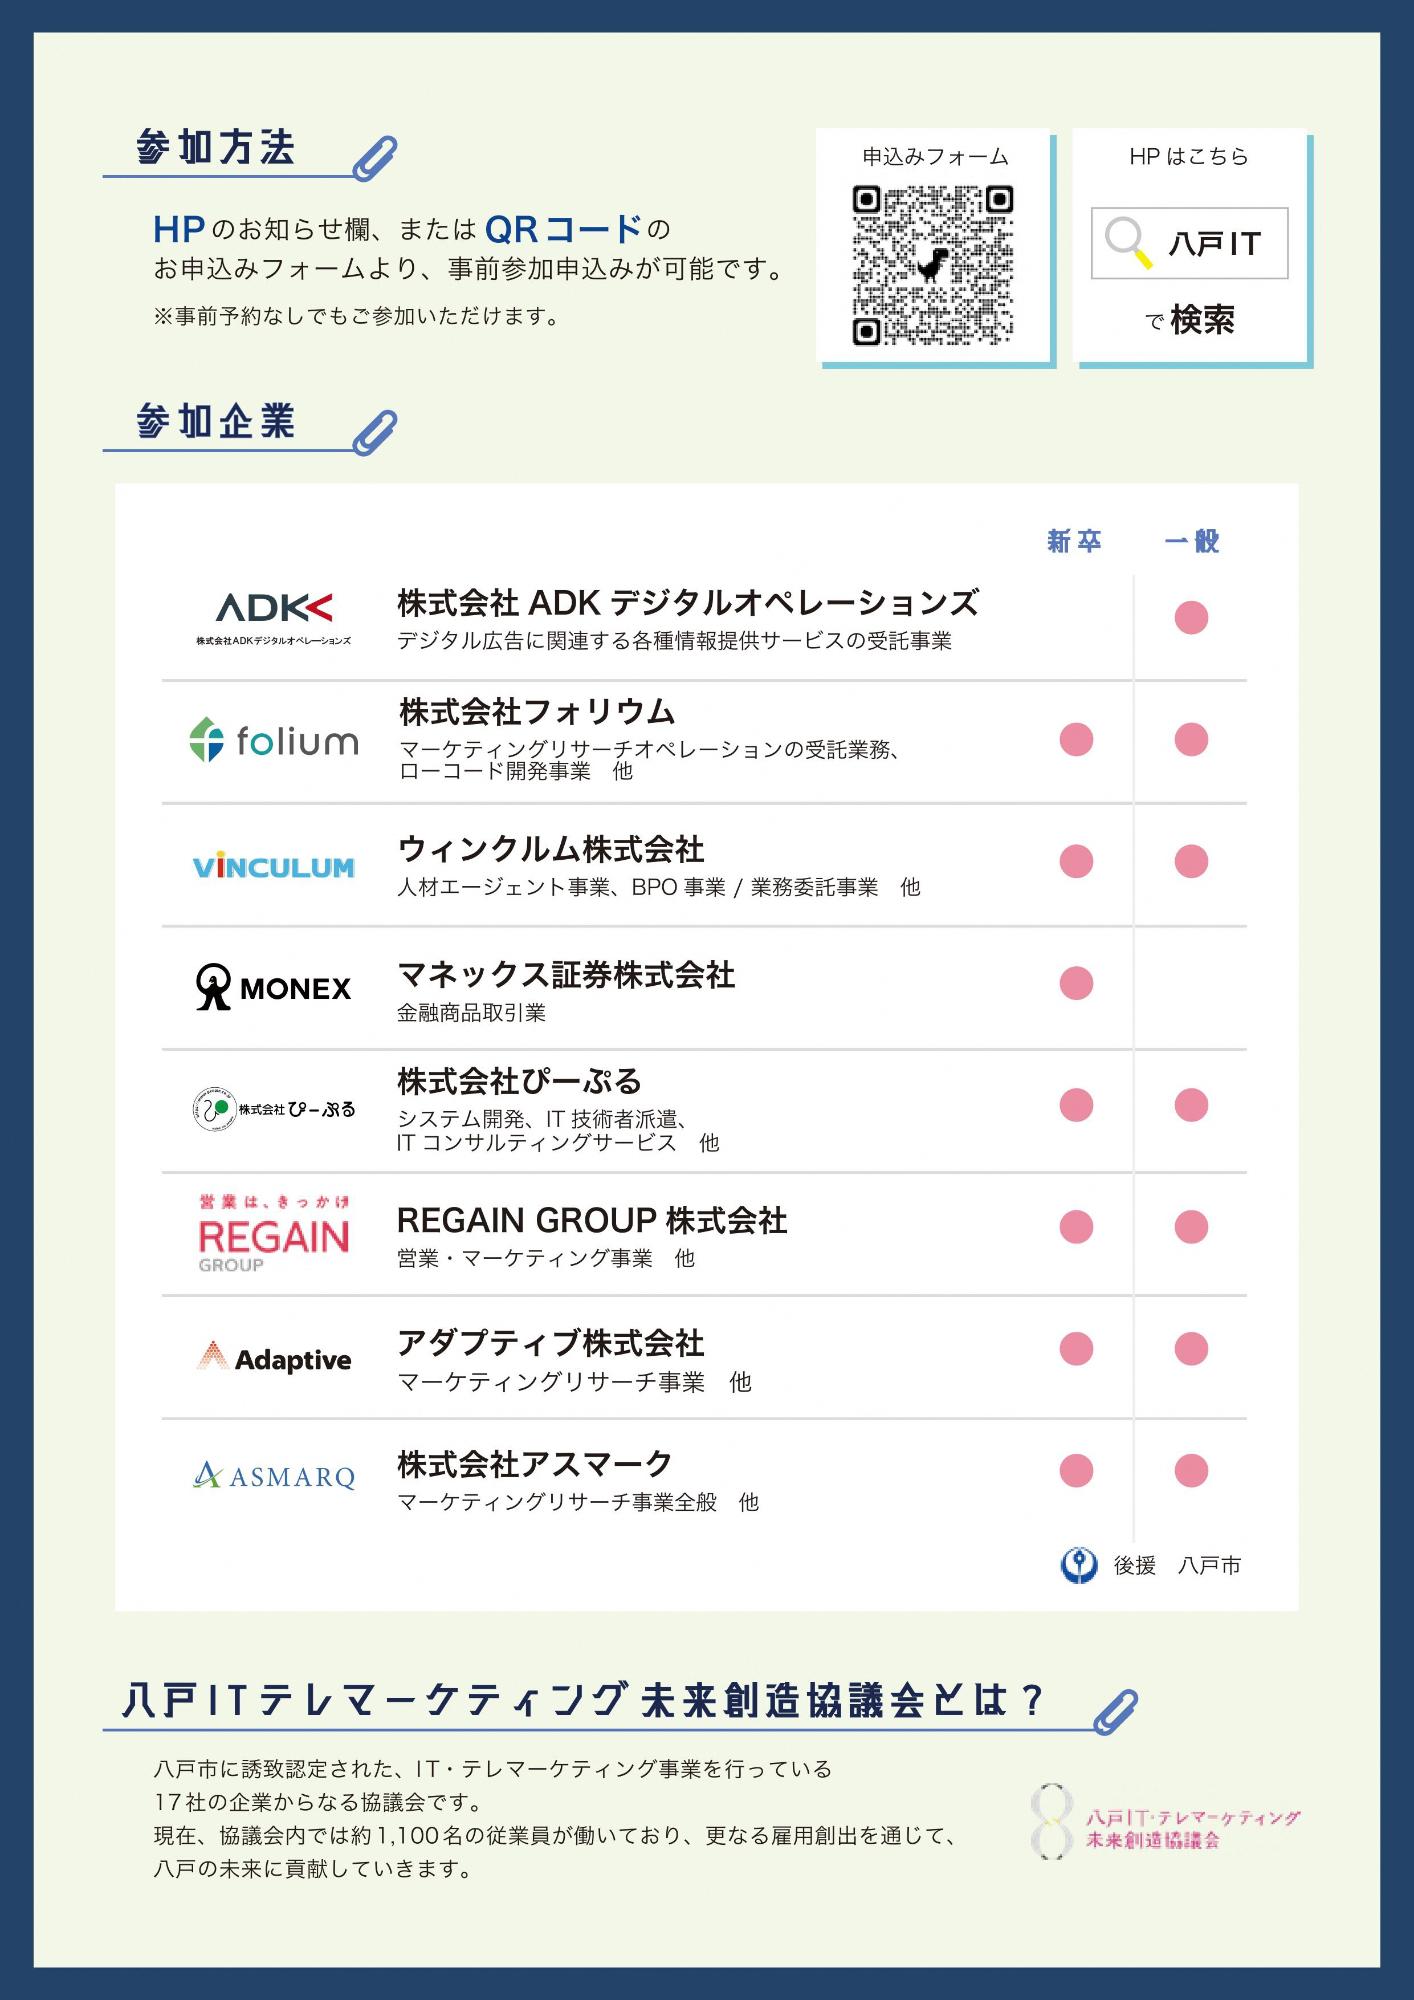Viewport: 1414px width, 2000px height.
Task: Click the 八戸市 city emblem icon
Action: tap(1078, 1565)
